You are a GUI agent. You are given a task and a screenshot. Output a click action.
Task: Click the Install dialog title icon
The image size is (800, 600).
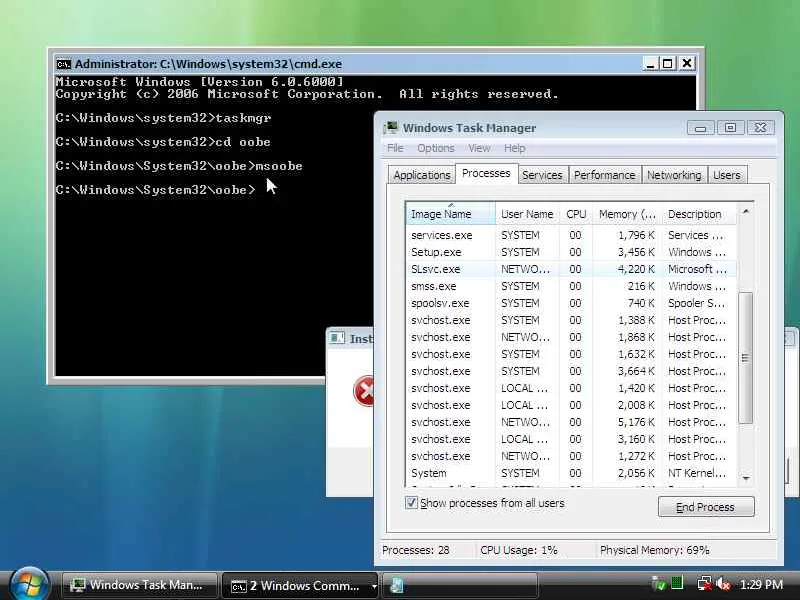[x=337, y=338]
